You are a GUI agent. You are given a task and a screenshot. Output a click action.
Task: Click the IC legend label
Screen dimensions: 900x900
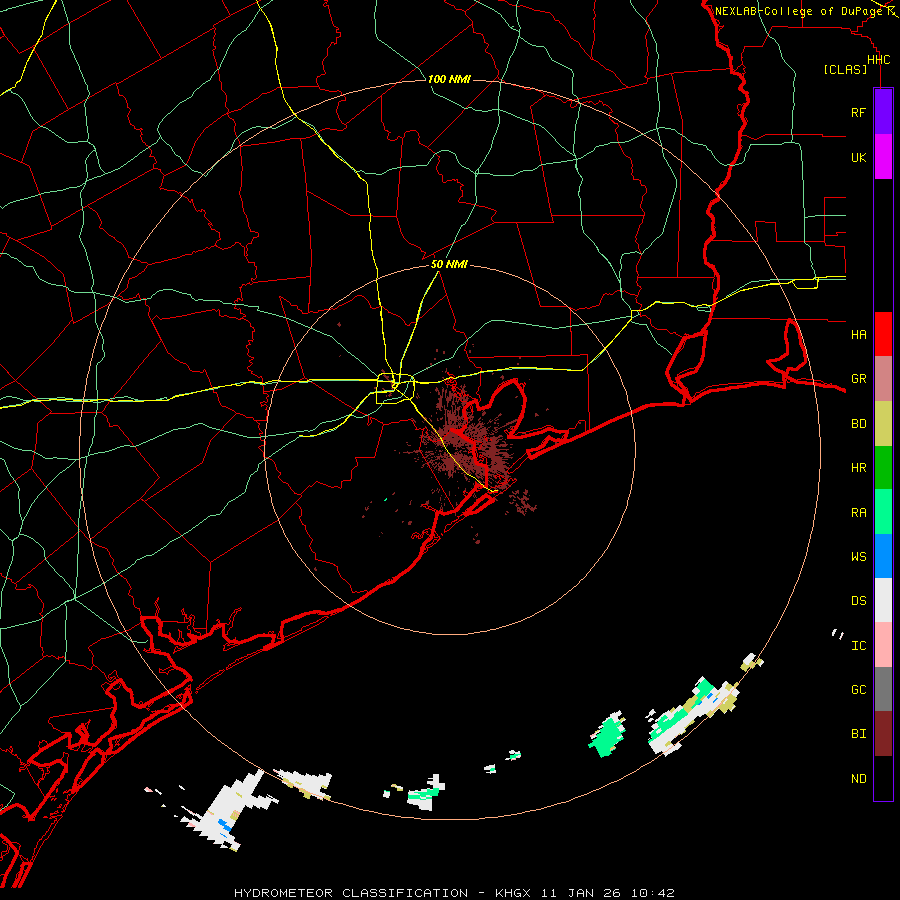pos(858,646)
